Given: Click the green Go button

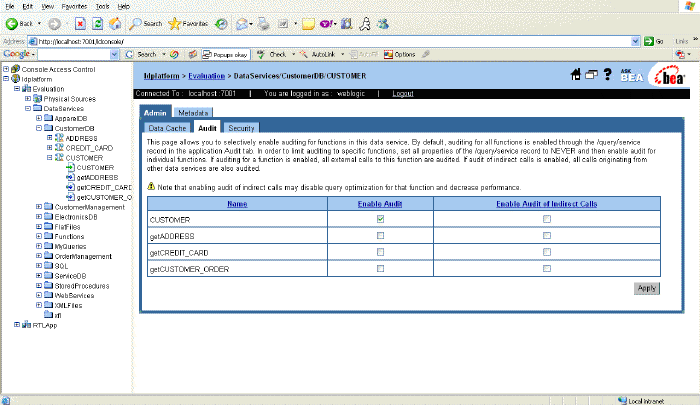Looking at the screenshot, I should coord(654,41).
